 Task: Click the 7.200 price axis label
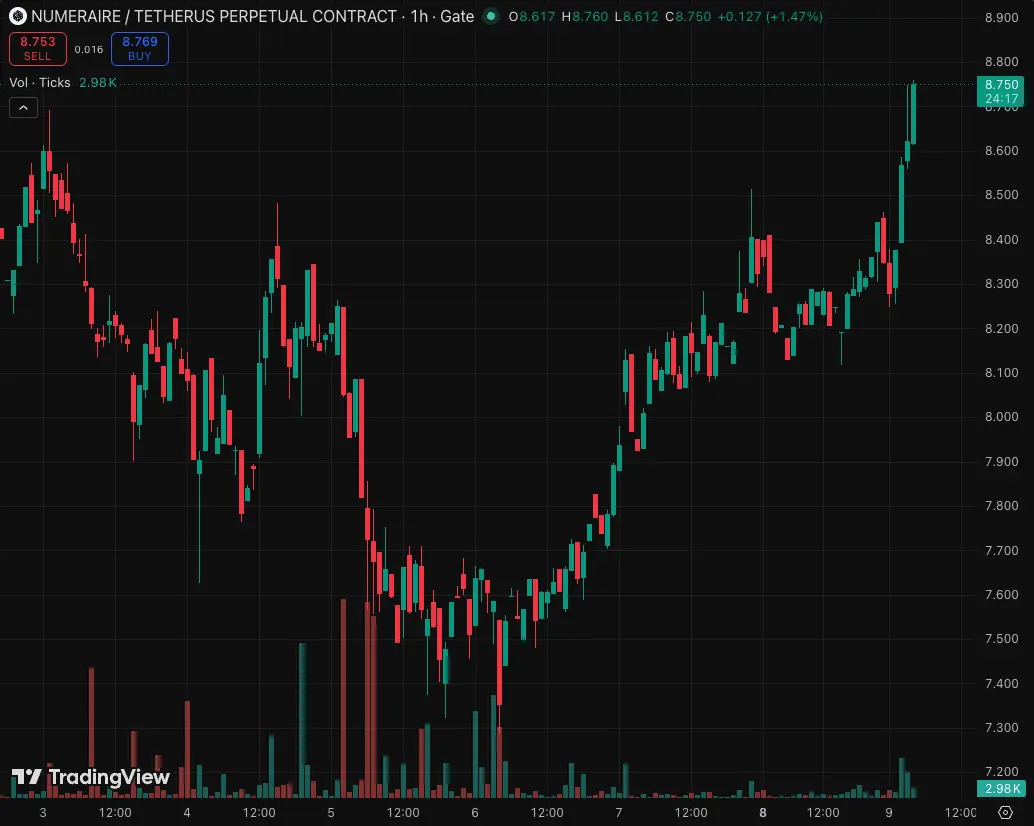1001,772
